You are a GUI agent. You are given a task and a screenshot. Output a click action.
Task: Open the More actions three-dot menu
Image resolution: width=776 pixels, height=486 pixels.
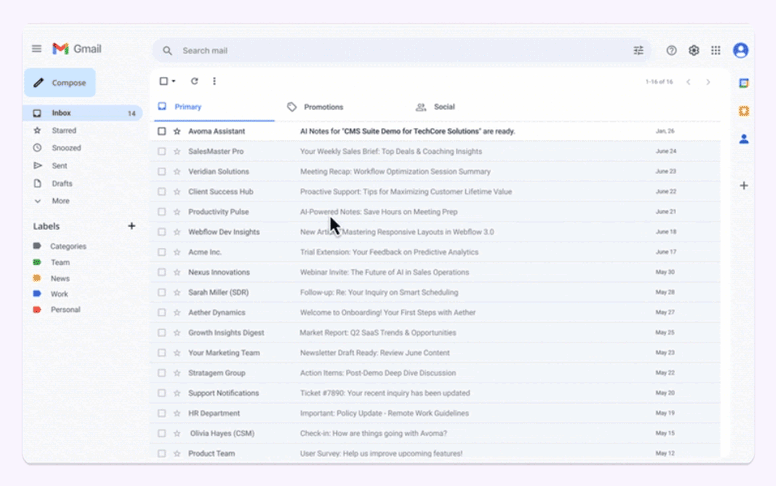tap(214, 81)
